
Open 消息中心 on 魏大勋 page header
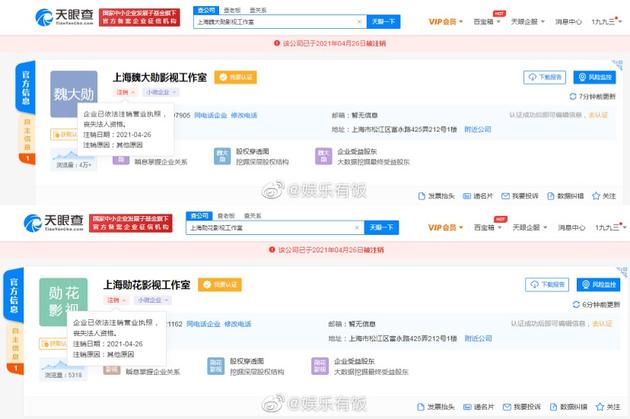(x=568, y=22)
